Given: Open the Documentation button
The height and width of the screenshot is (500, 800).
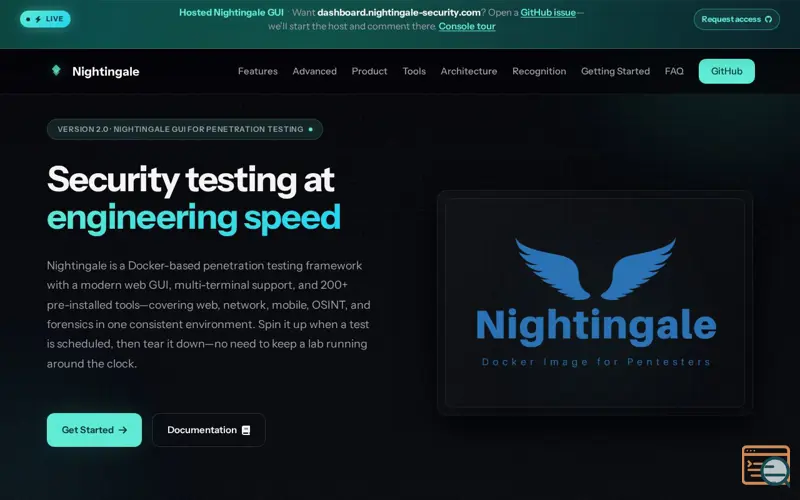Looking at the screenshot, I should click(x=209, y=430).
